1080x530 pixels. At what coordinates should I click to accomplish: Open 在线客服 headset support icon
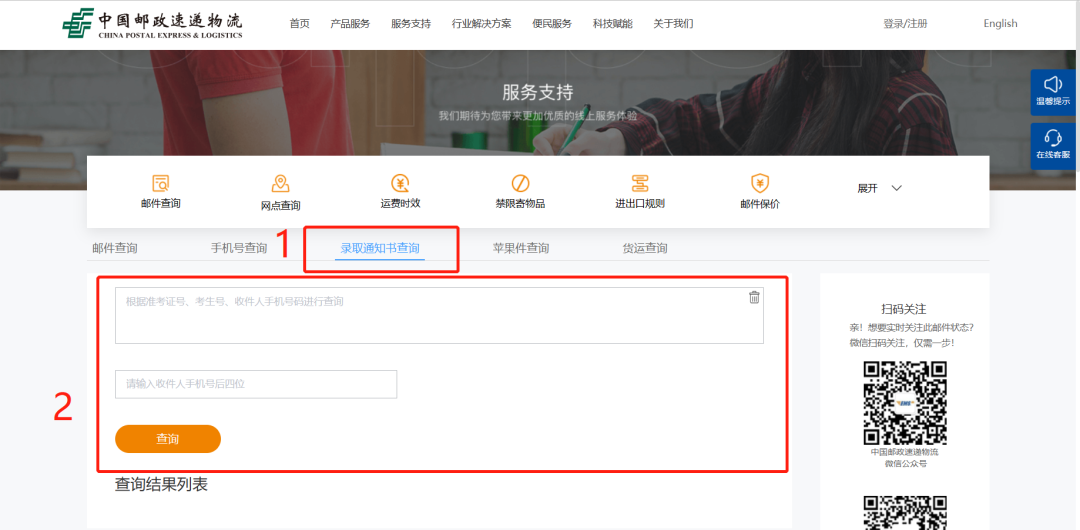1052,138
